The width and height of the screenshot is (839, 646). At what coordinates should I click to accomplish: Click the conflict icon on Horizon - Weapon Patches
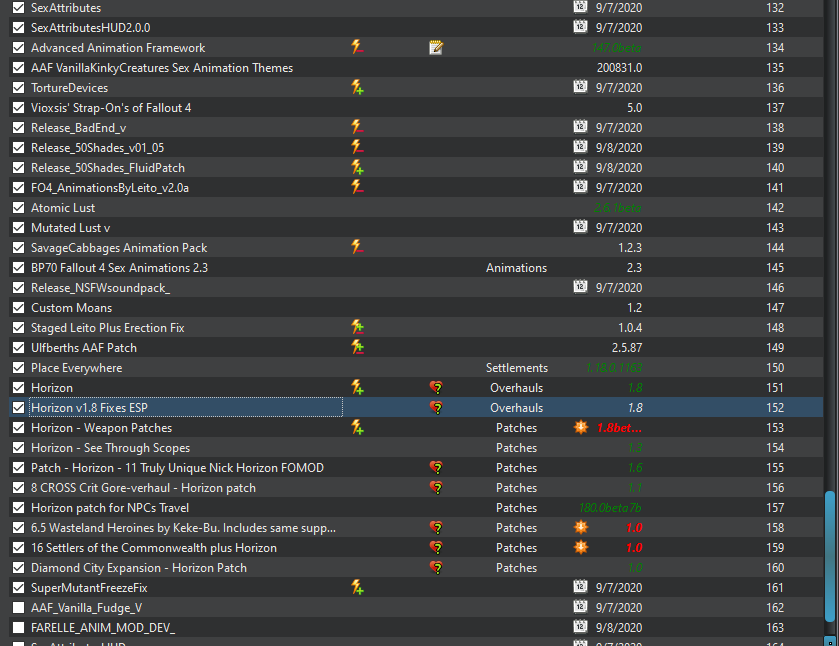357,428
